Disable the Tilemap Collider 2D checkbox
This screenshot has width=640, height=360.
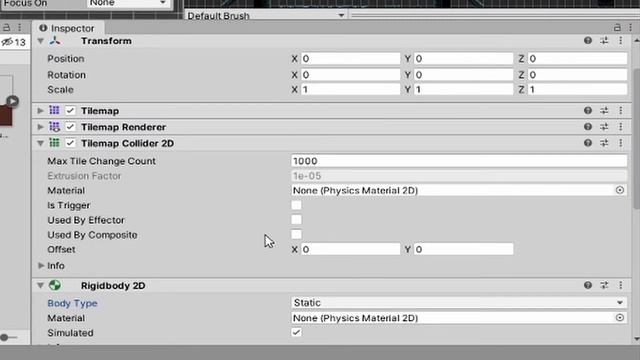(70, 143)
